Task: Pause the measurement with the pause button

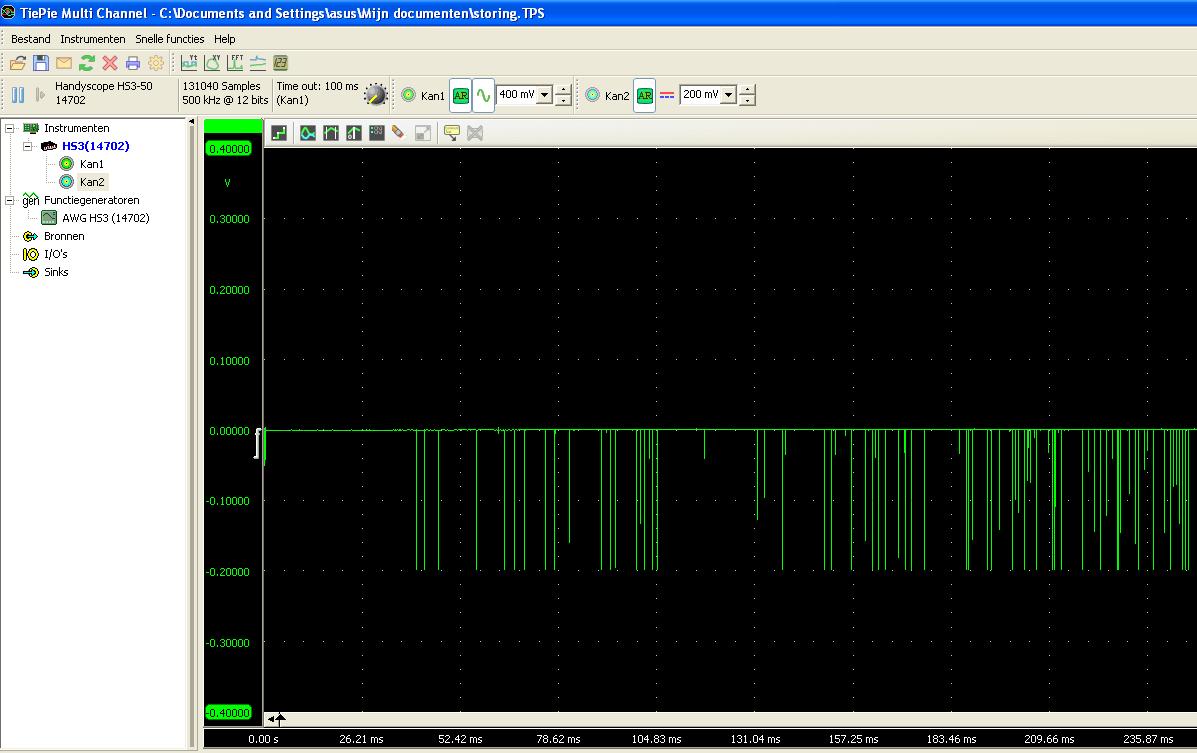Action: coord(18,95)
